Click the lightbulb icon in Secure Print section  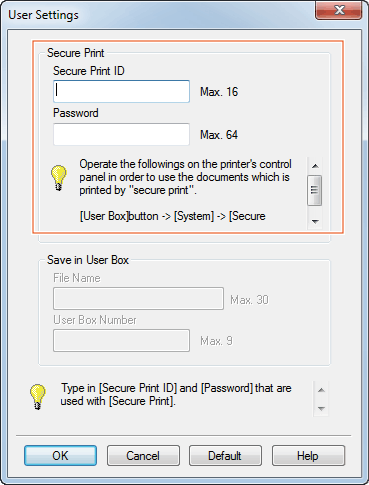point(58,178)
